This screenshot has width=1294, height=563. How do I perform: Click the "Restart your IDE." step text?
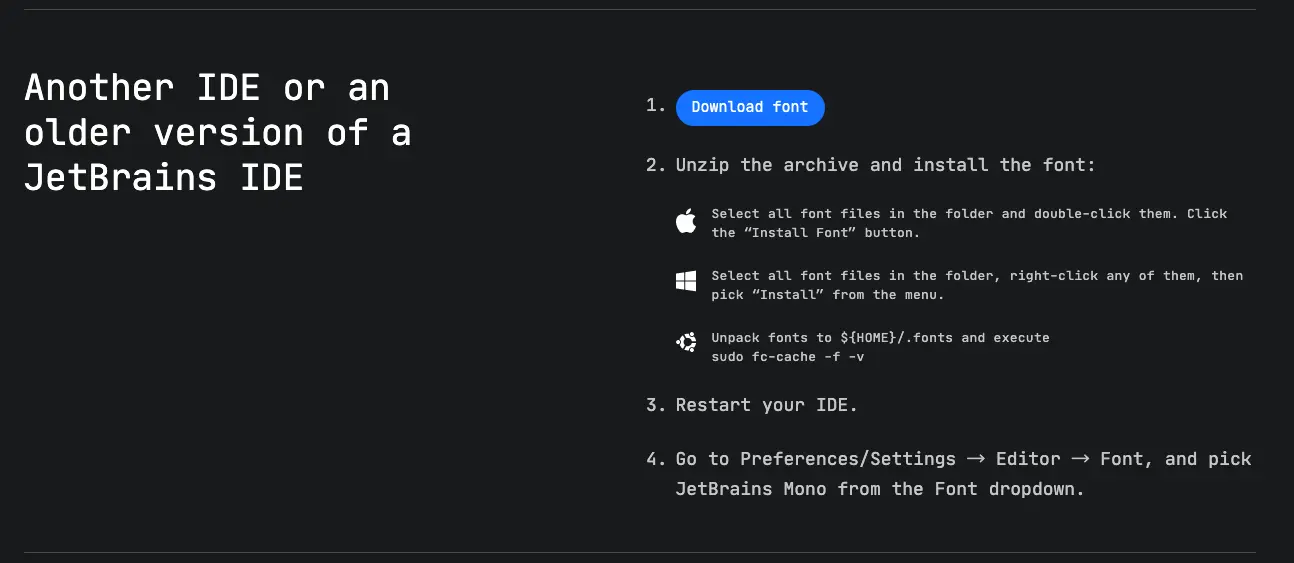[766, 405]
